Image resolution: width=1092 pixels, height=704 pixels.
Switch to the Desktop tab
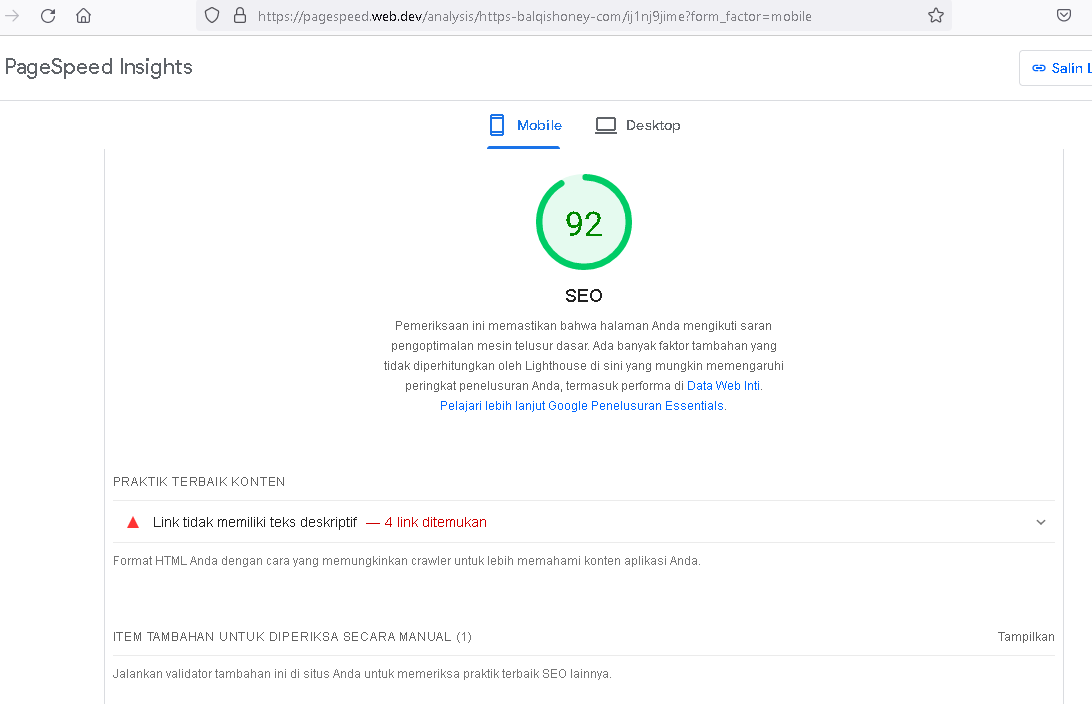[638, 126]
